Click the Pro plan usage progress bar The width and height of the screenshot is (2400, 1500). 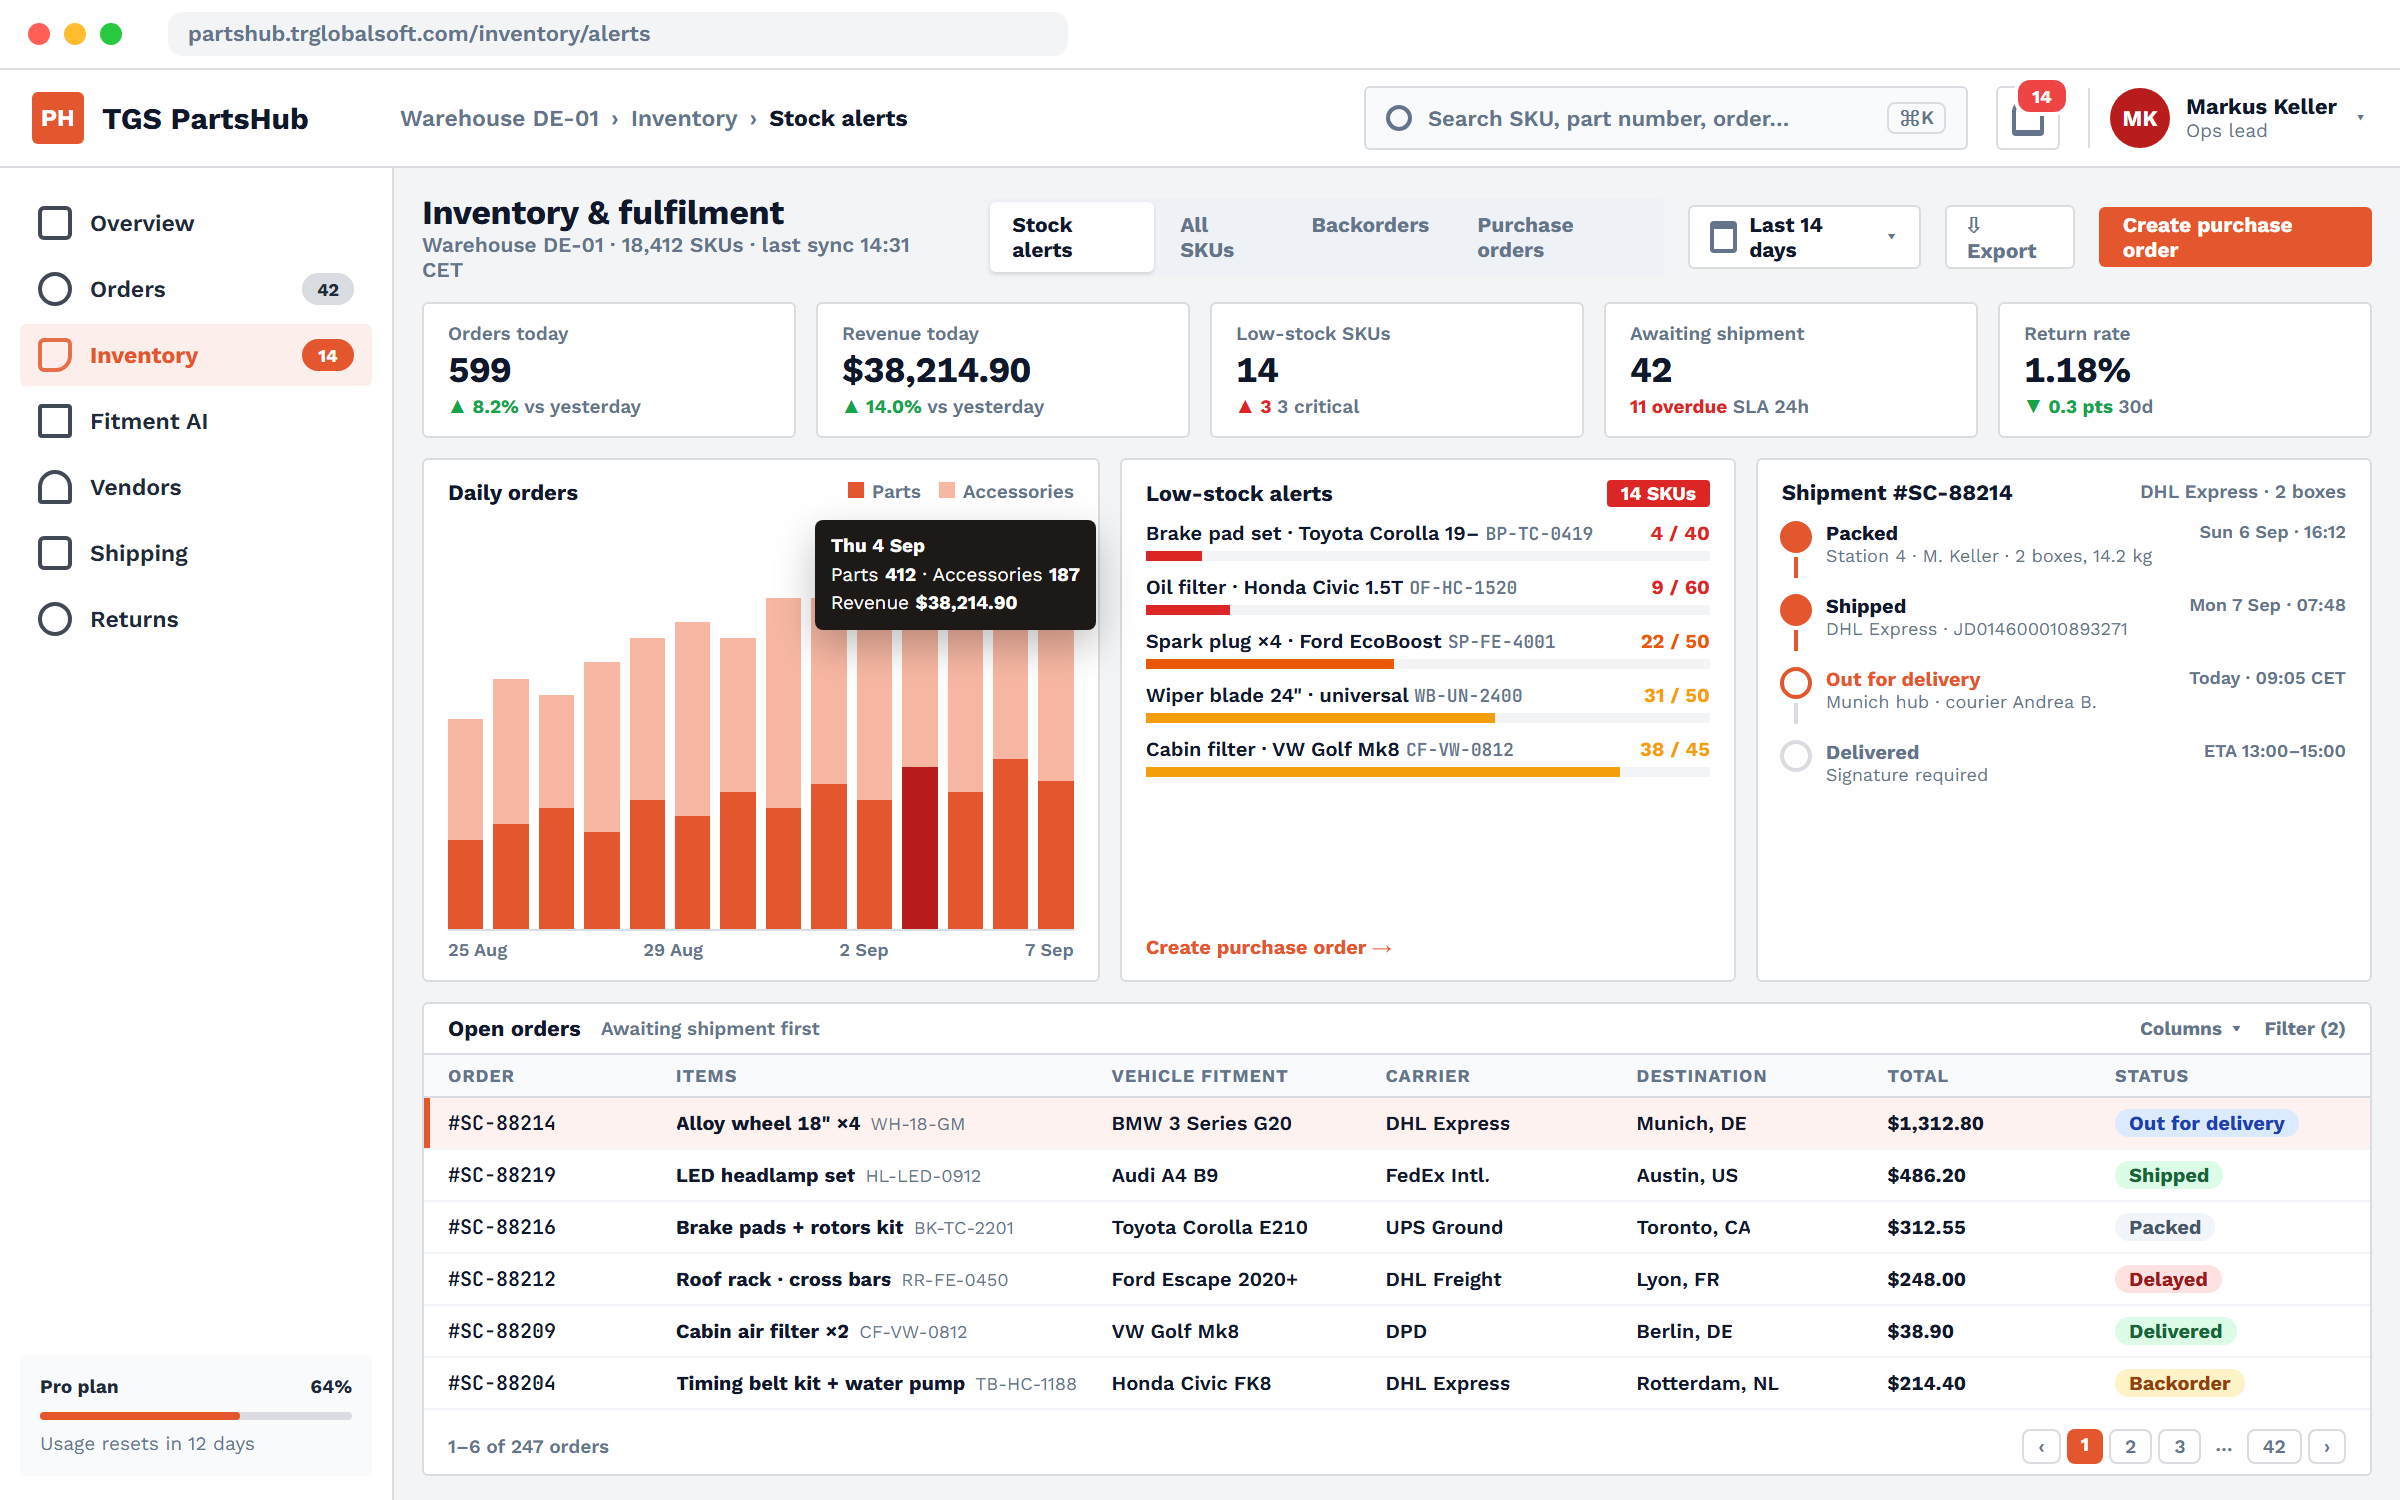(x=195, y=1416)
